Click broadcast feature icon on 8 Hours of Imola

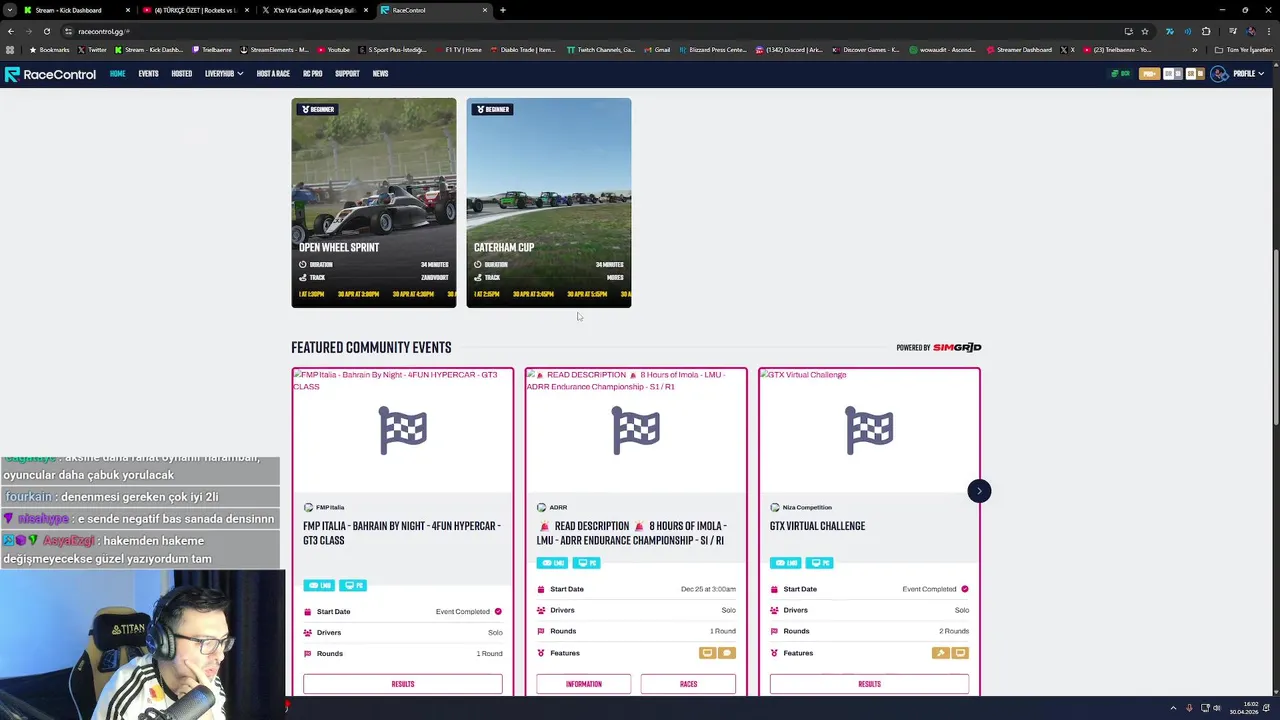pyautogui.click(x=707, y=653)
